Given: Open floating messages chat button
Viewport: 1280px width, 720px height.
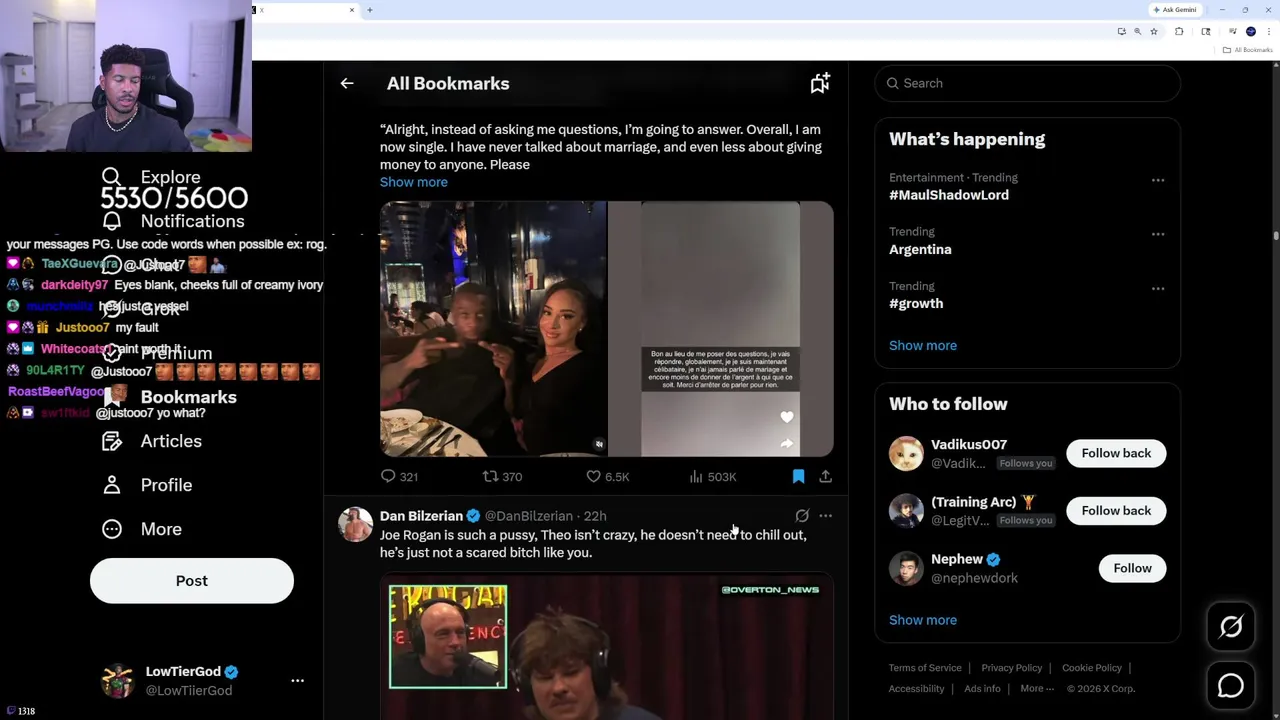Looking at the screenshot, I should tap(1231, 686).
